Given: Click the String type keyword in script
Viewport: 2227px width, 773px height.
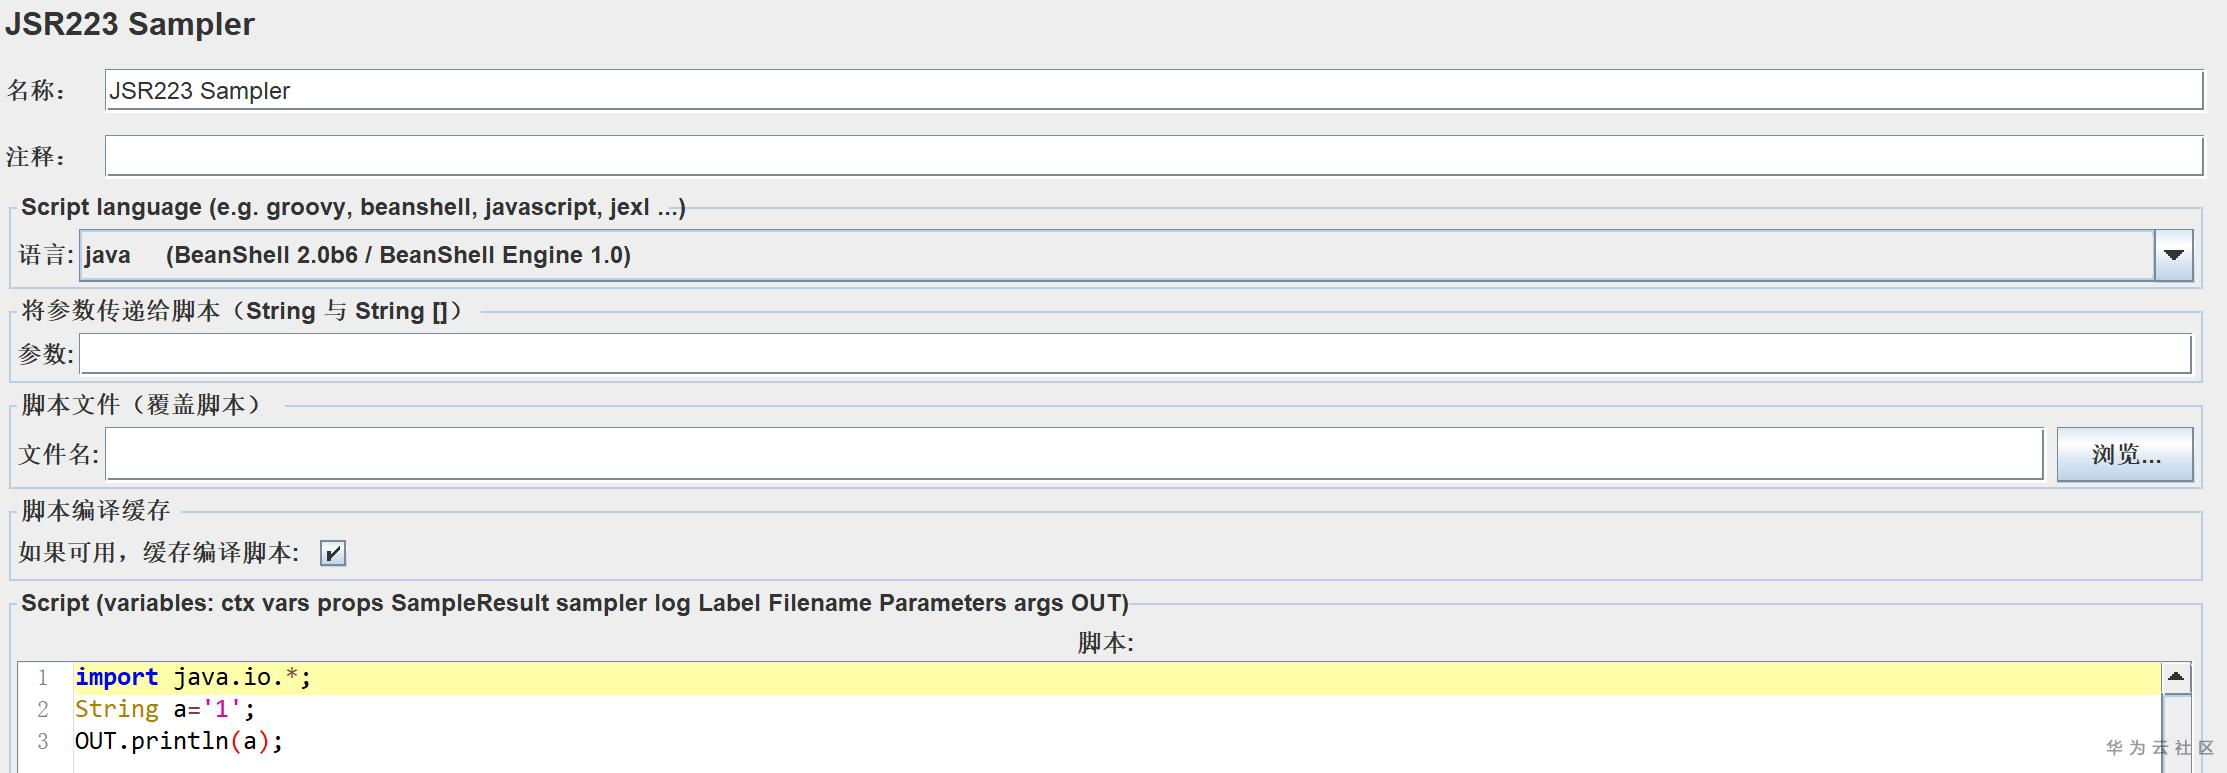Looking at the screenshot, I should 116,710.
